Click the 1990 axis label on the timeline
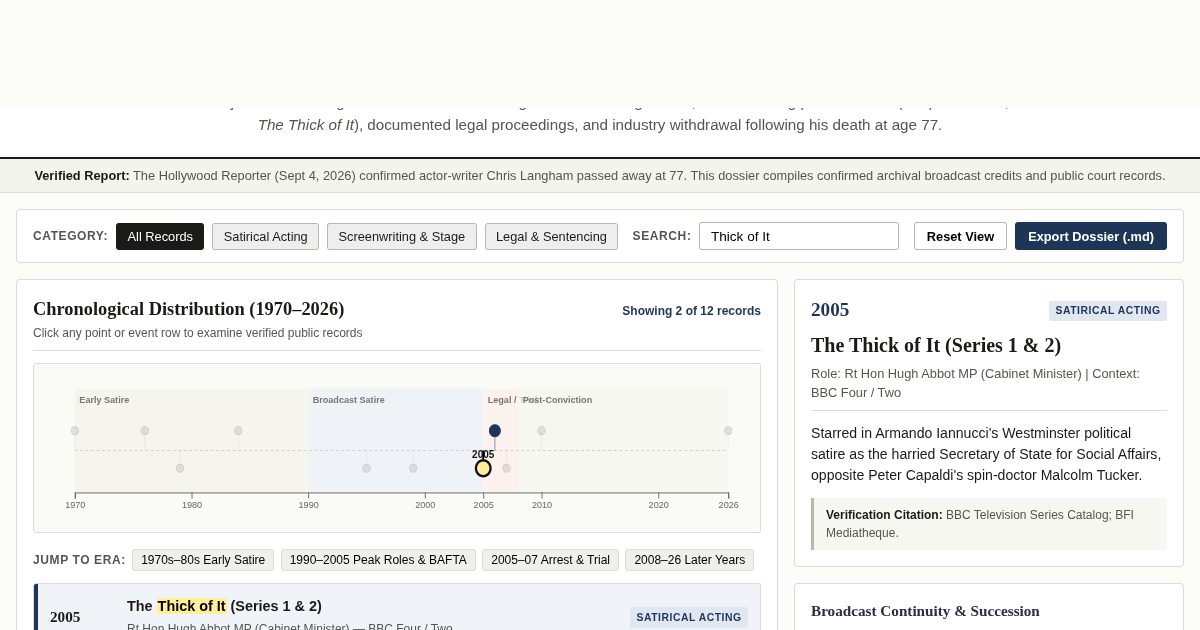The width and height of the screenshot is (1200, 630). click(x=308, y=505)
